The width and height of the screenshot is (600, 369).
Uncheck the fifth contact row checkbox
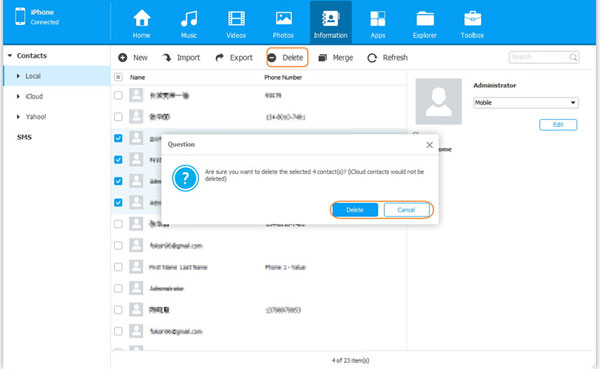(x=118, y=181)
